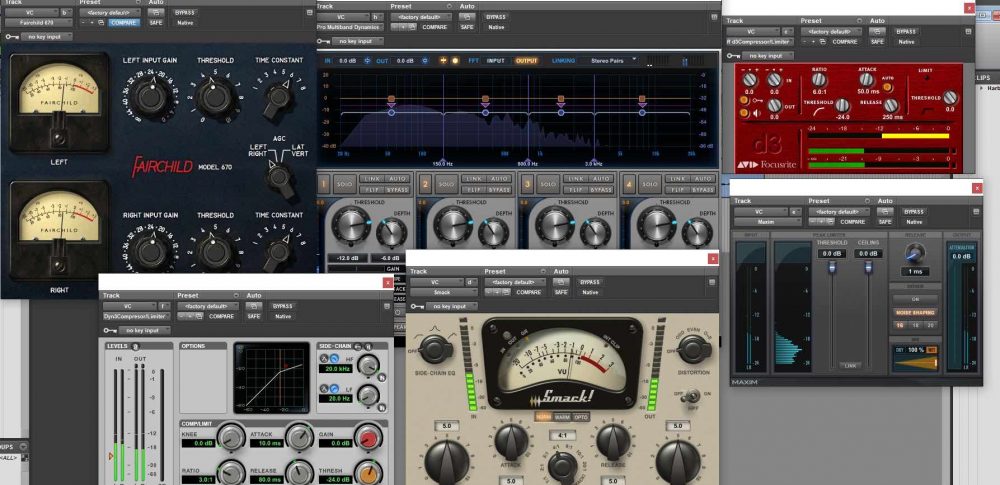Toggle Maxim Dither ON button

[x=915, y=299]
